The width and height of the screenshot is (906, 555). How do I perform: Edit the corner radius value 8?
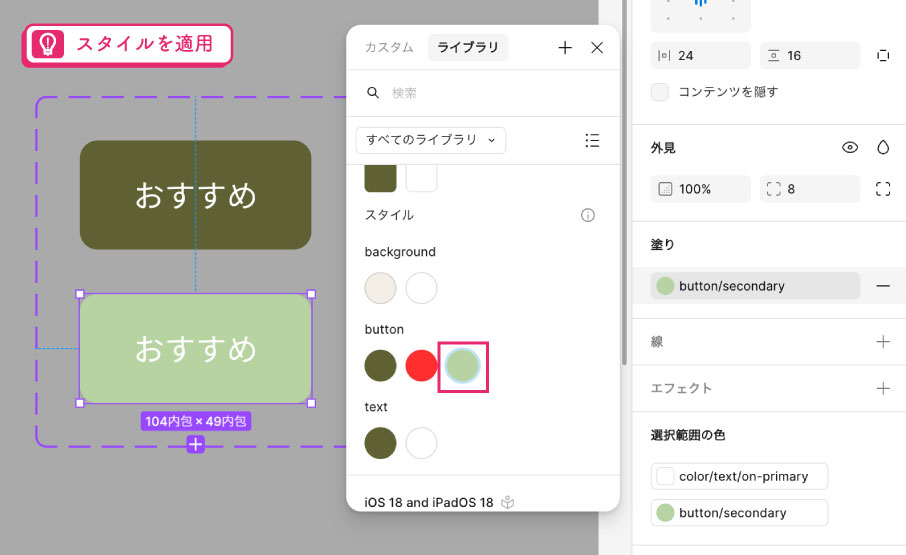(810, 189)
